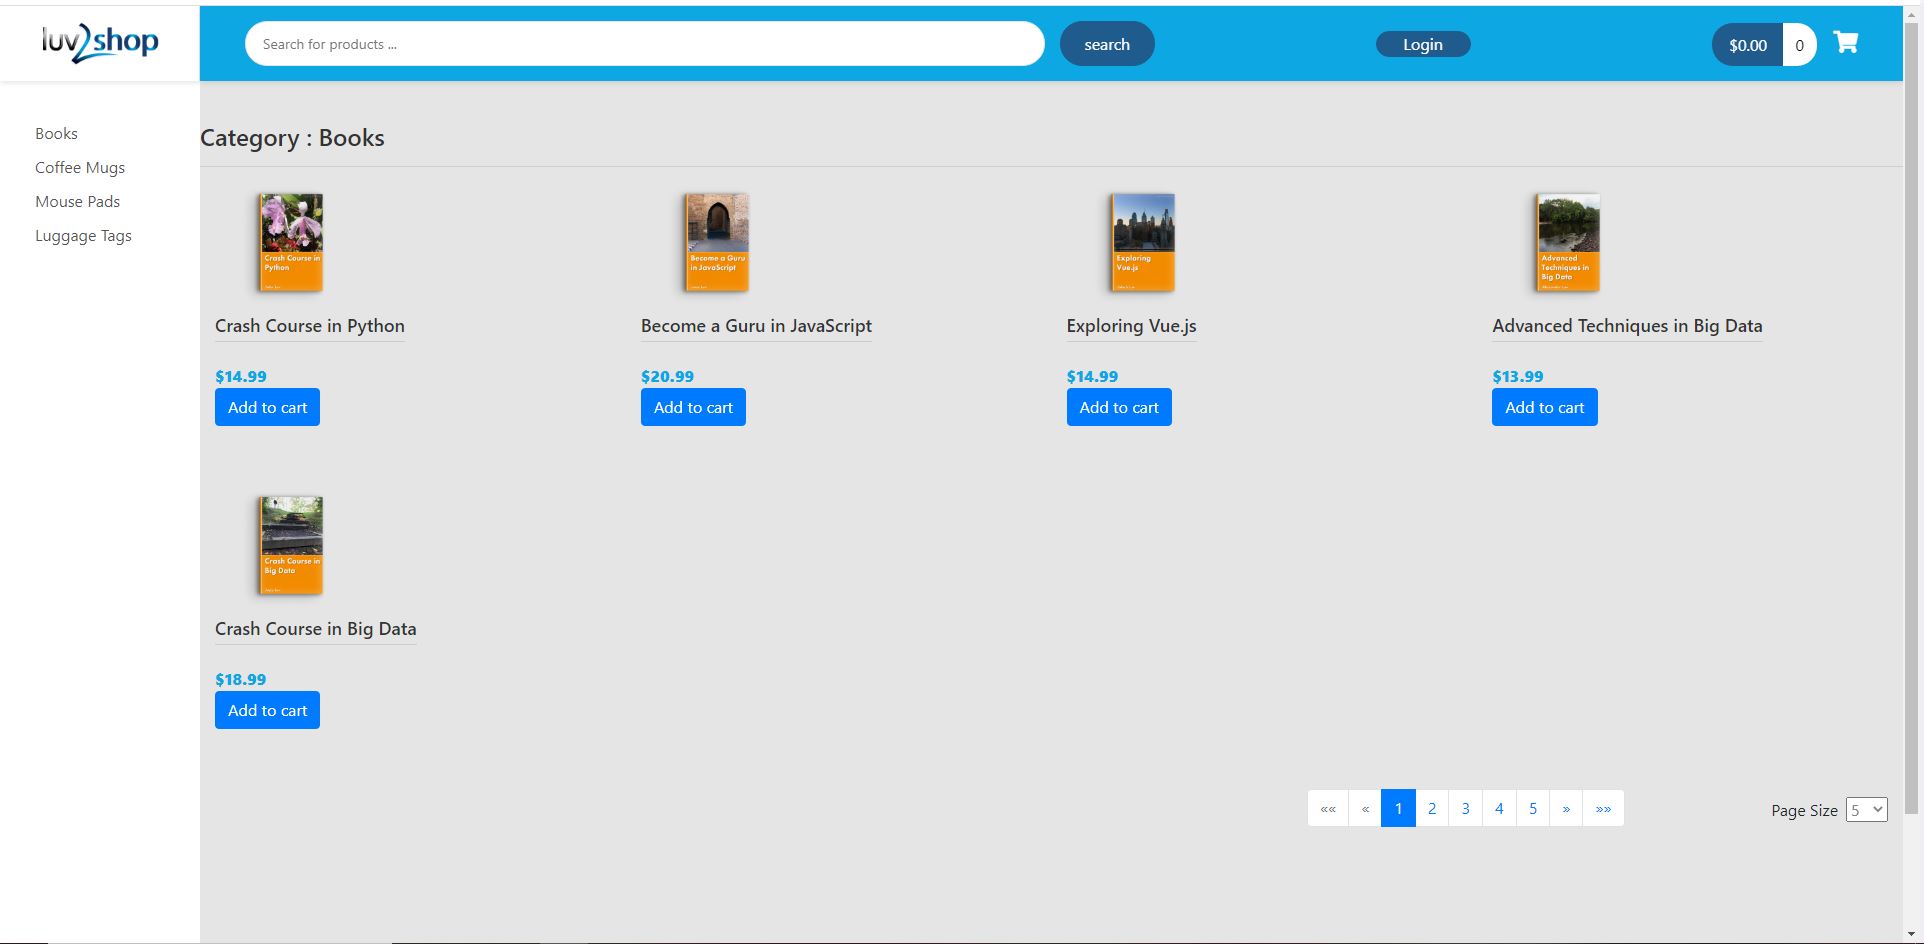
Task: Add Crash Course in Big Data to cart
Action: 267,710
